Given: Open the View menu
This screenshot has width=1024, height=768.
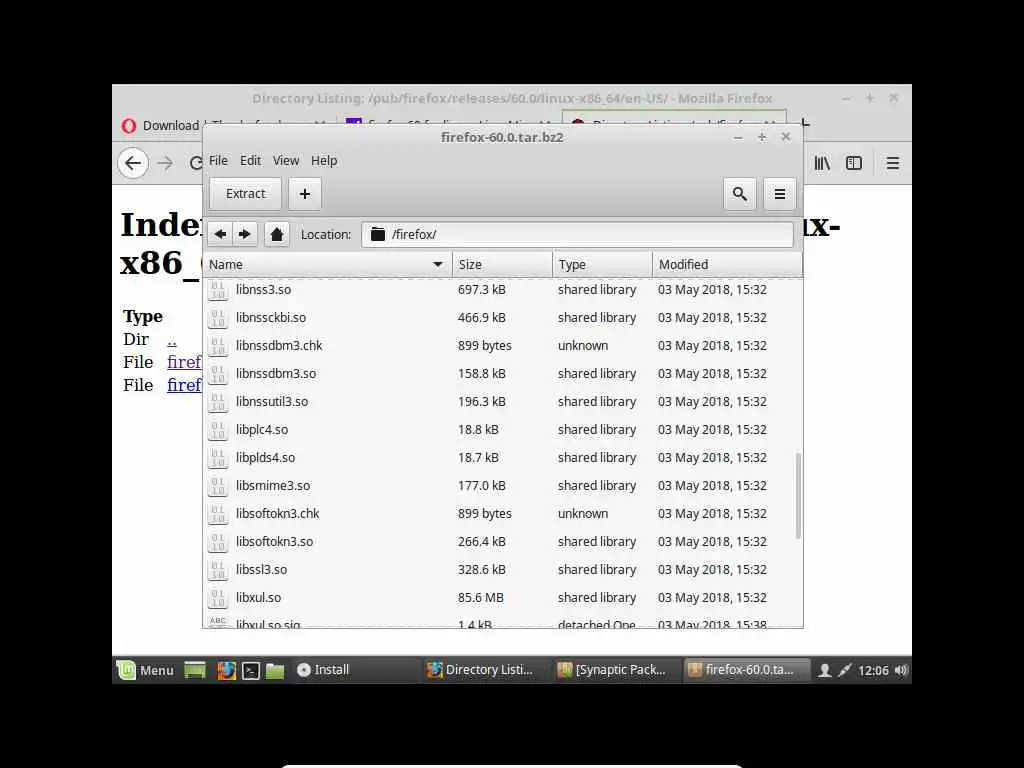Looking at the screenshot, I should 285,161.
